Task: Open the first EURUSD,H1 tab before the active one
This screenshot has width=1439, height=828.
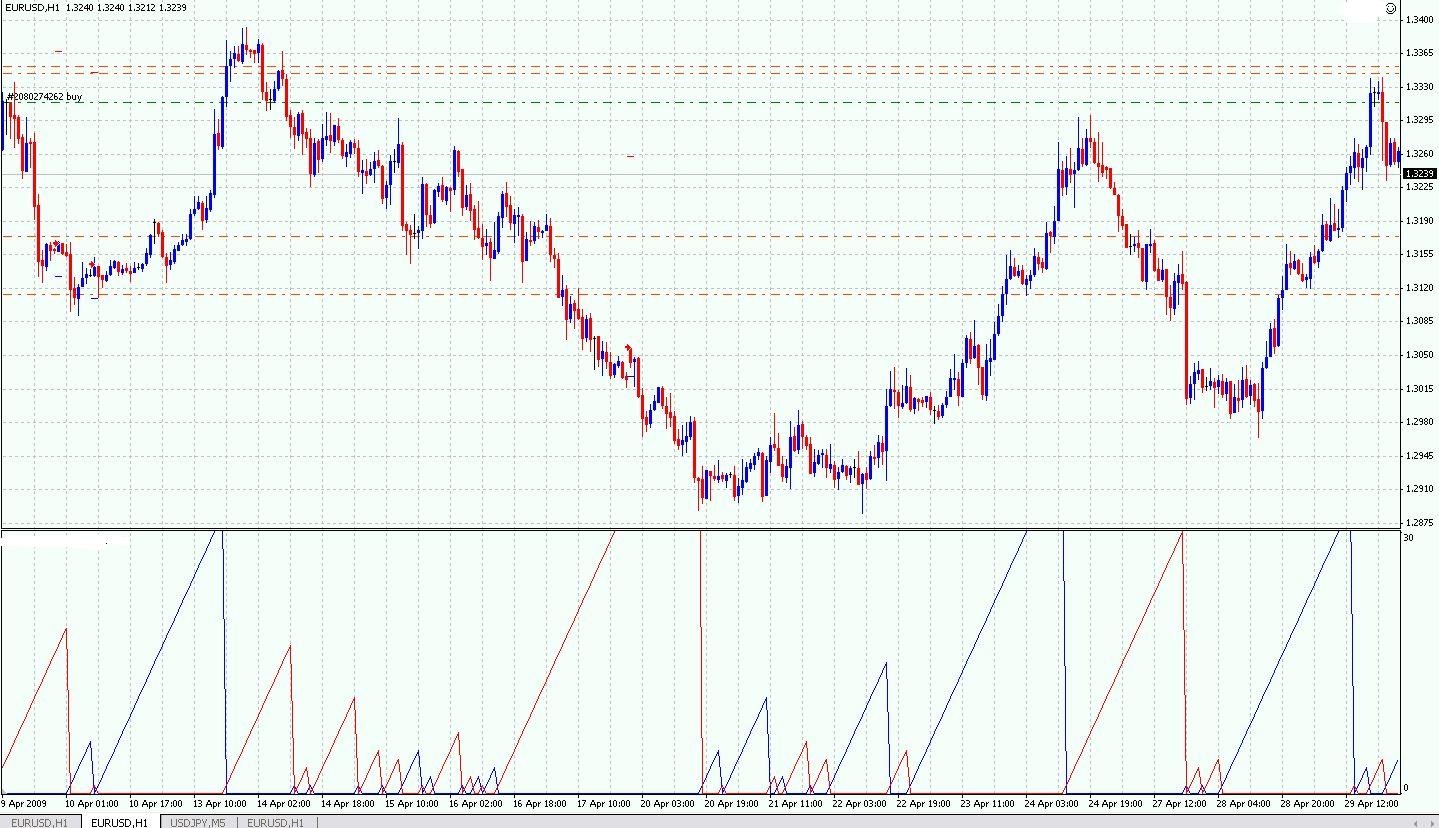Action: tap(39, 822)
